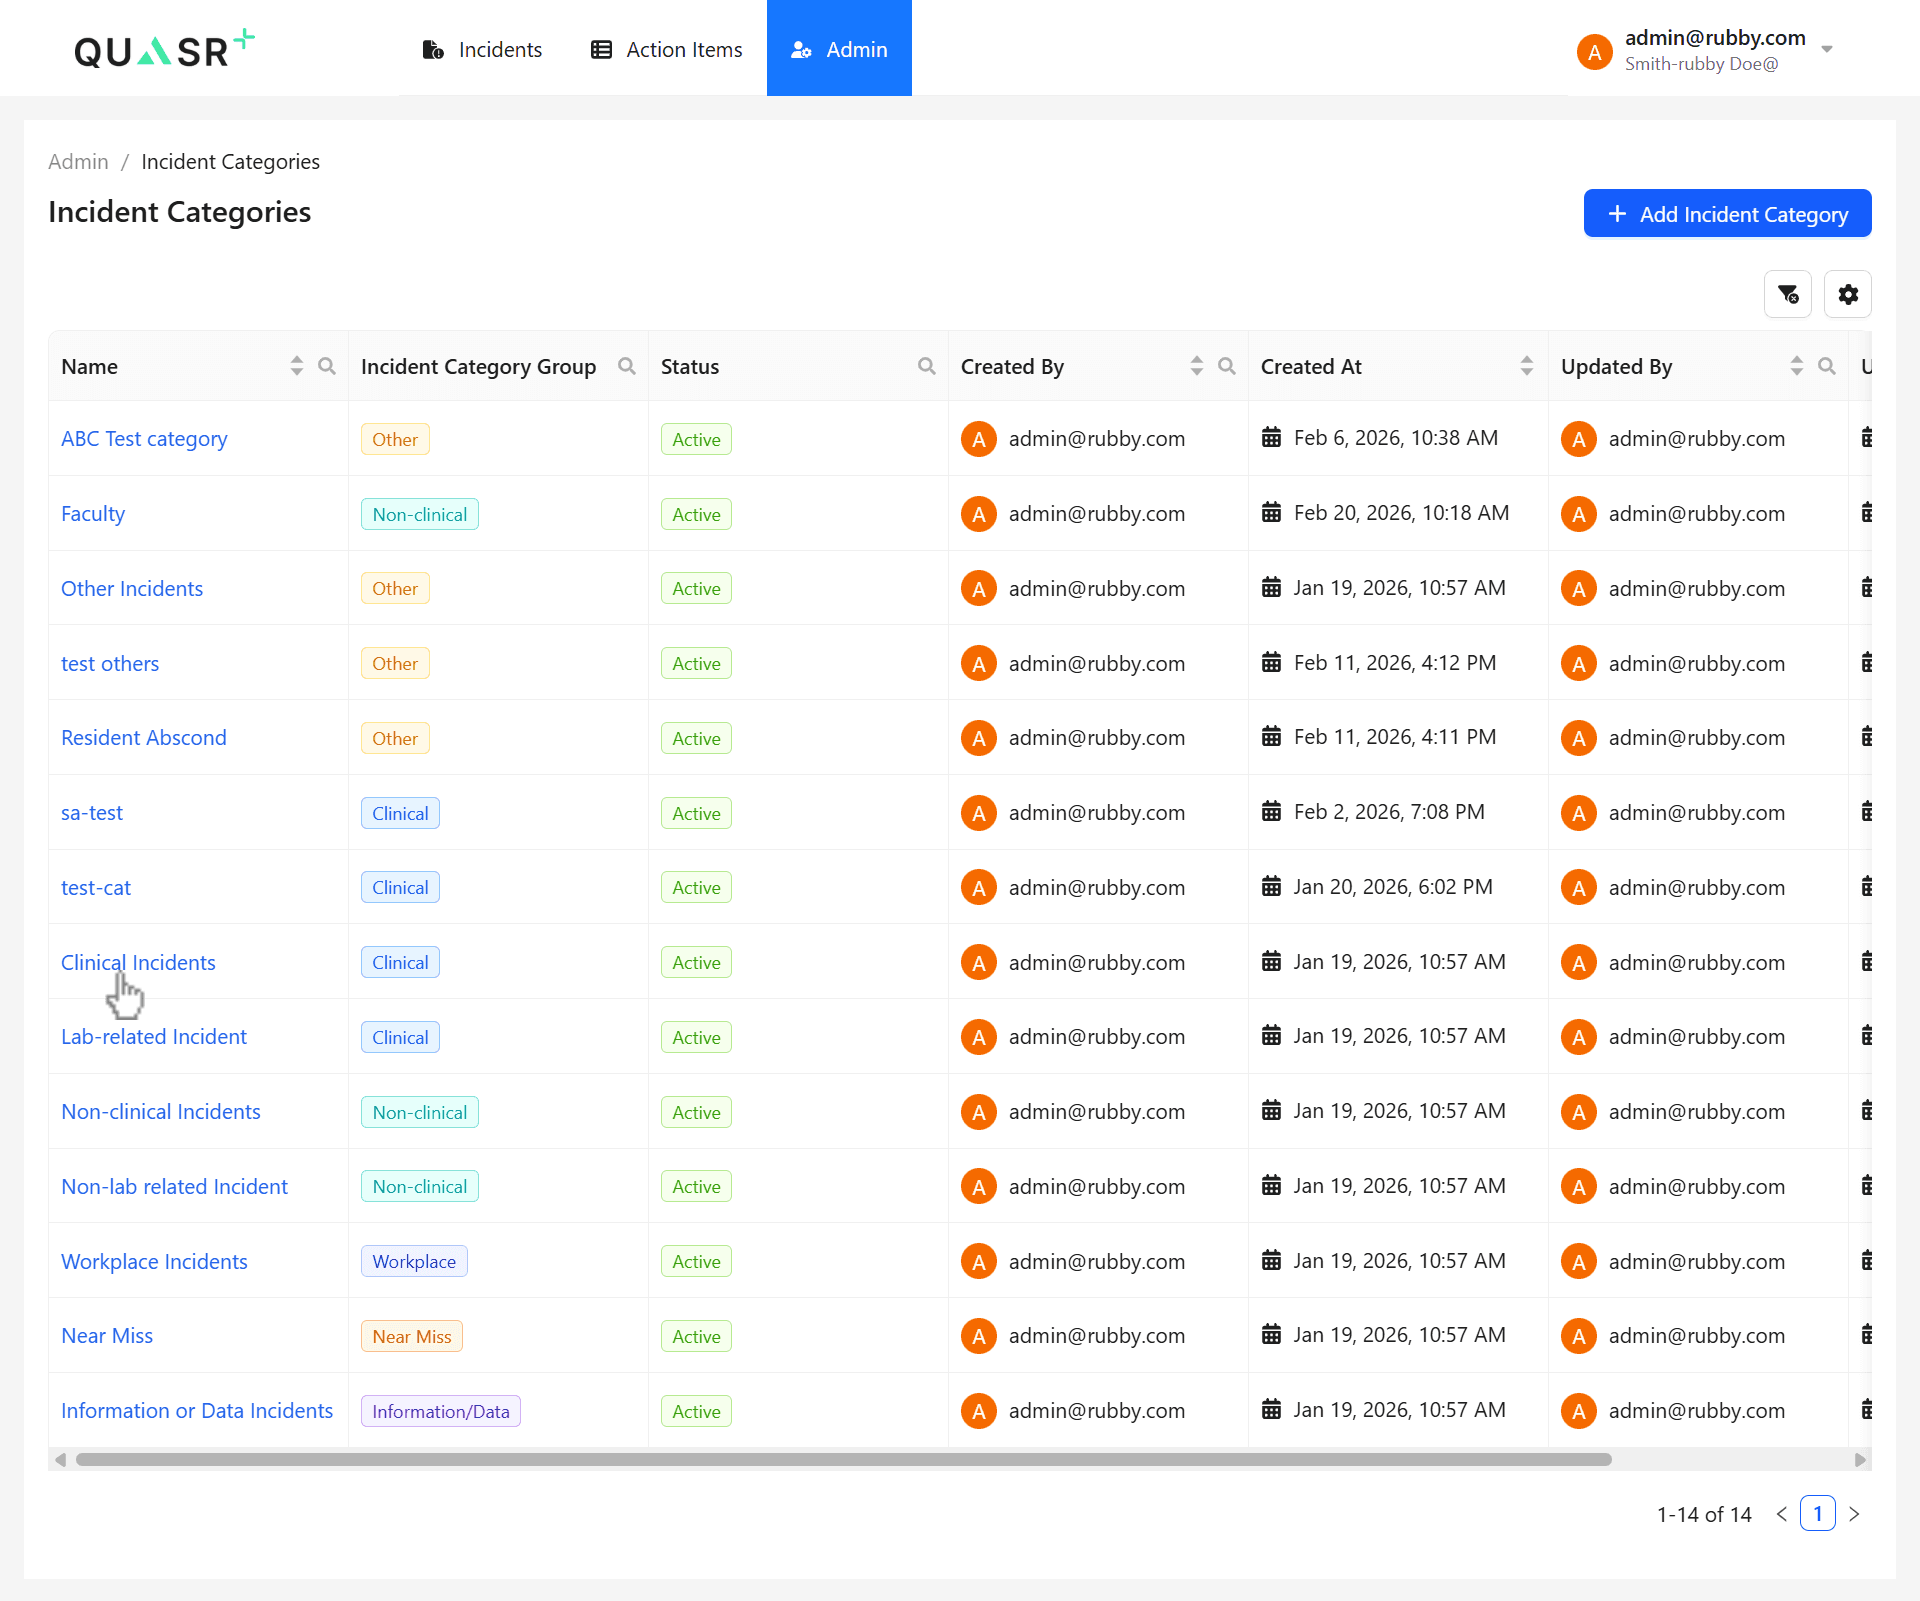1920x1601 pixels.
Task: Expand the admin@rubby.com user dropdown
Action: pos(1827,49)
